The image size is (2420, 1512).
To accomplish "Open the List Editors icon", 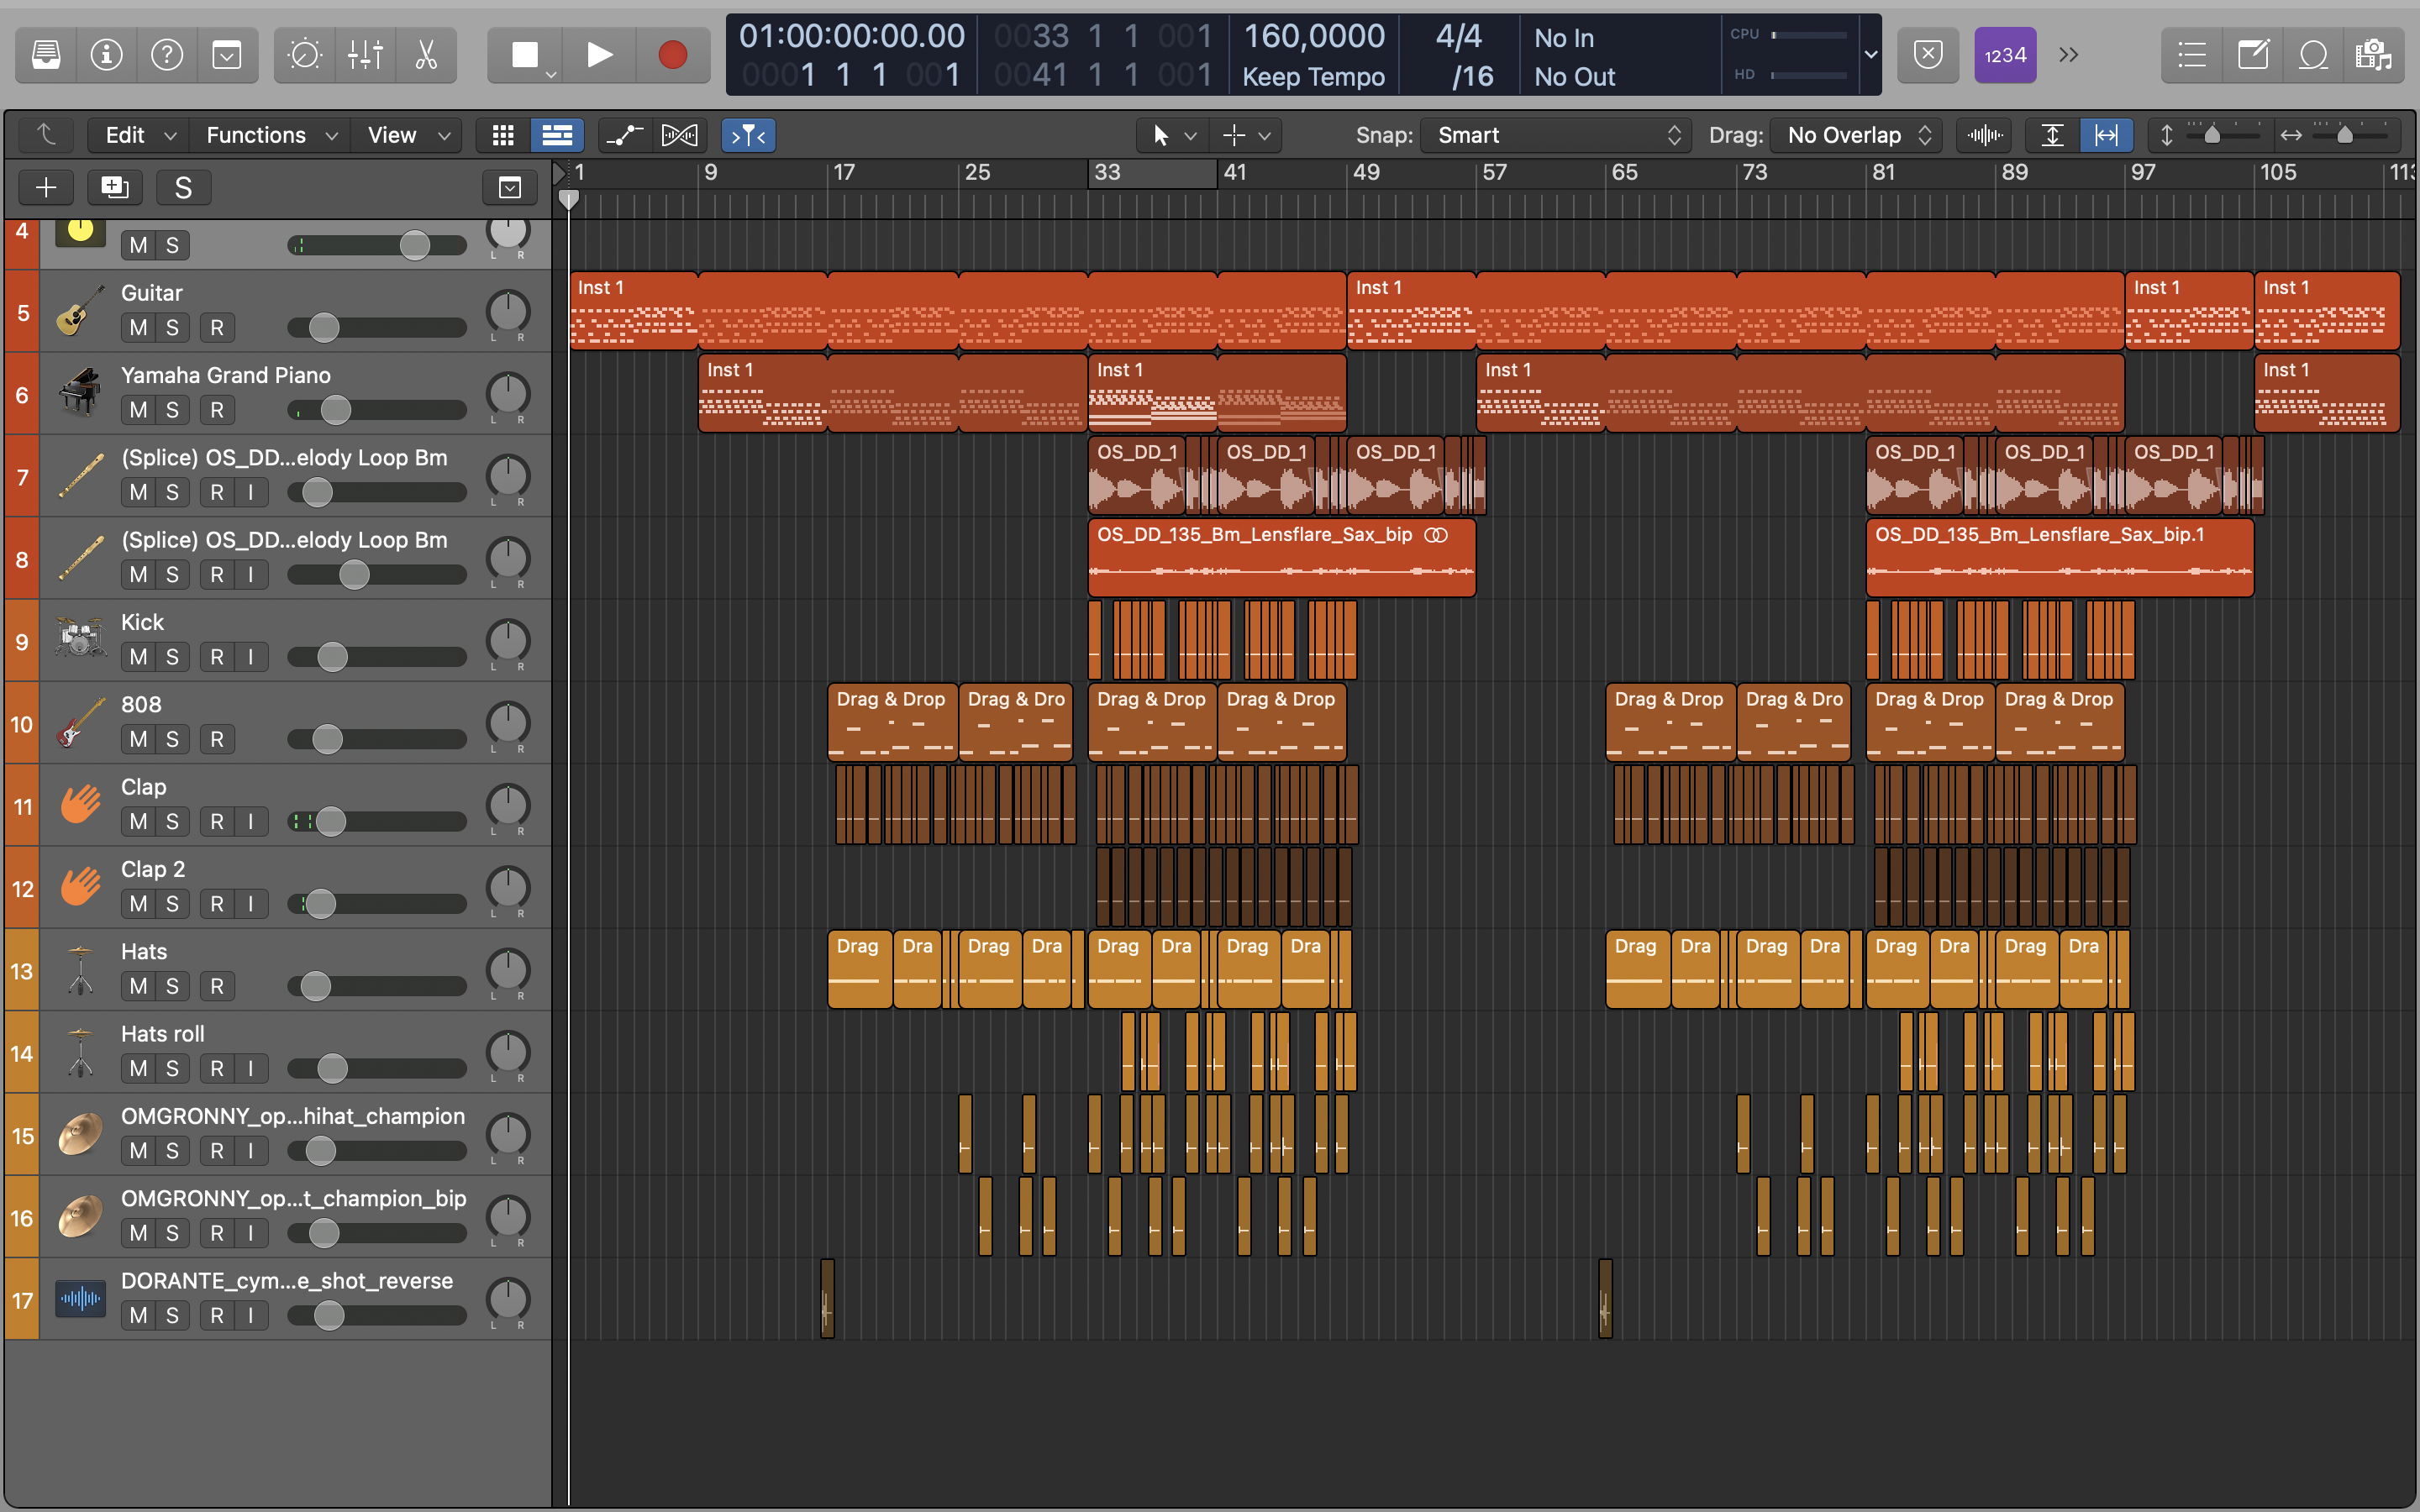I will [2192, 55].
